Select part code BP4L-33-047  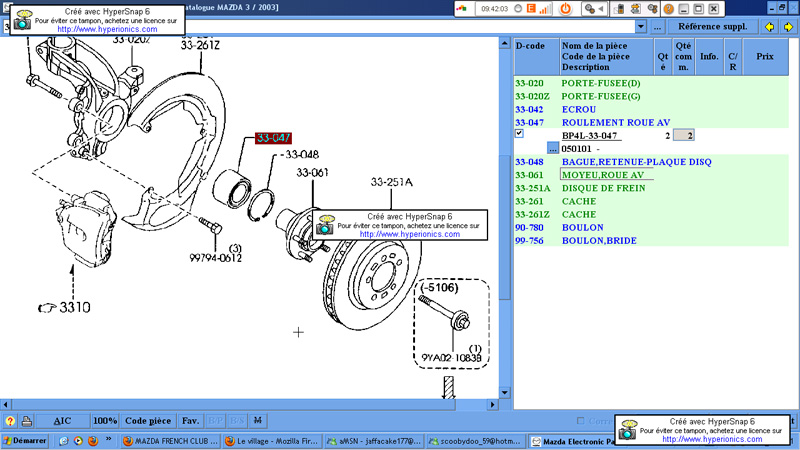tap(589, 136)
